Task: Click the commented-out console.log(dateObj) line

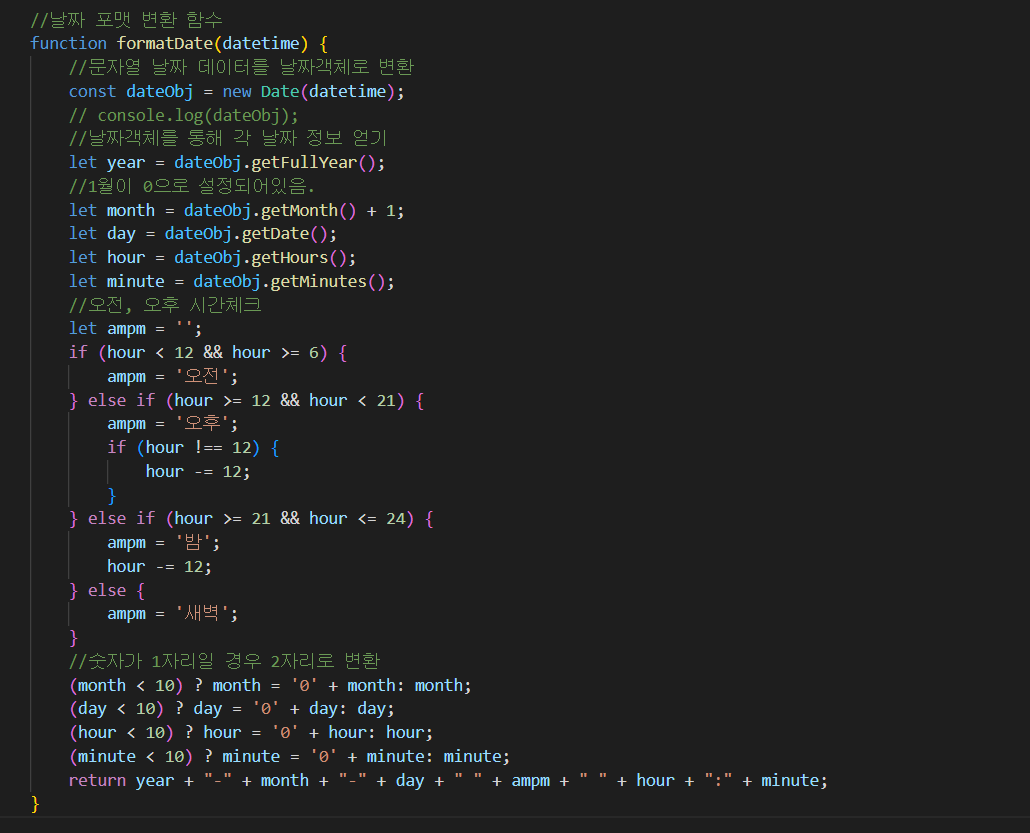Action: (184, 116)
